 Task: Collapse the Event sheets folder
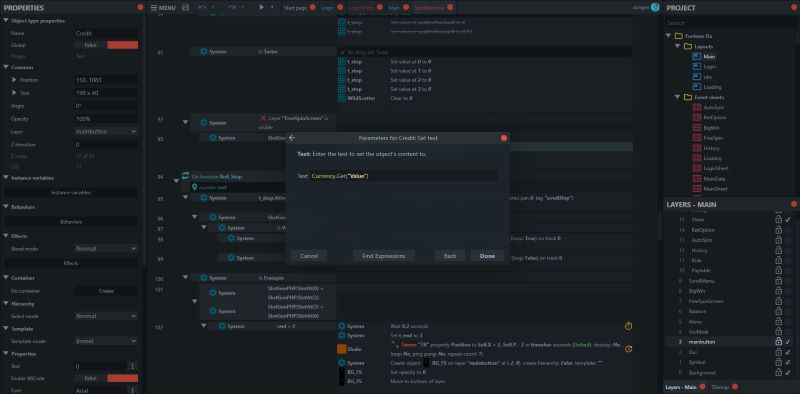678,97
